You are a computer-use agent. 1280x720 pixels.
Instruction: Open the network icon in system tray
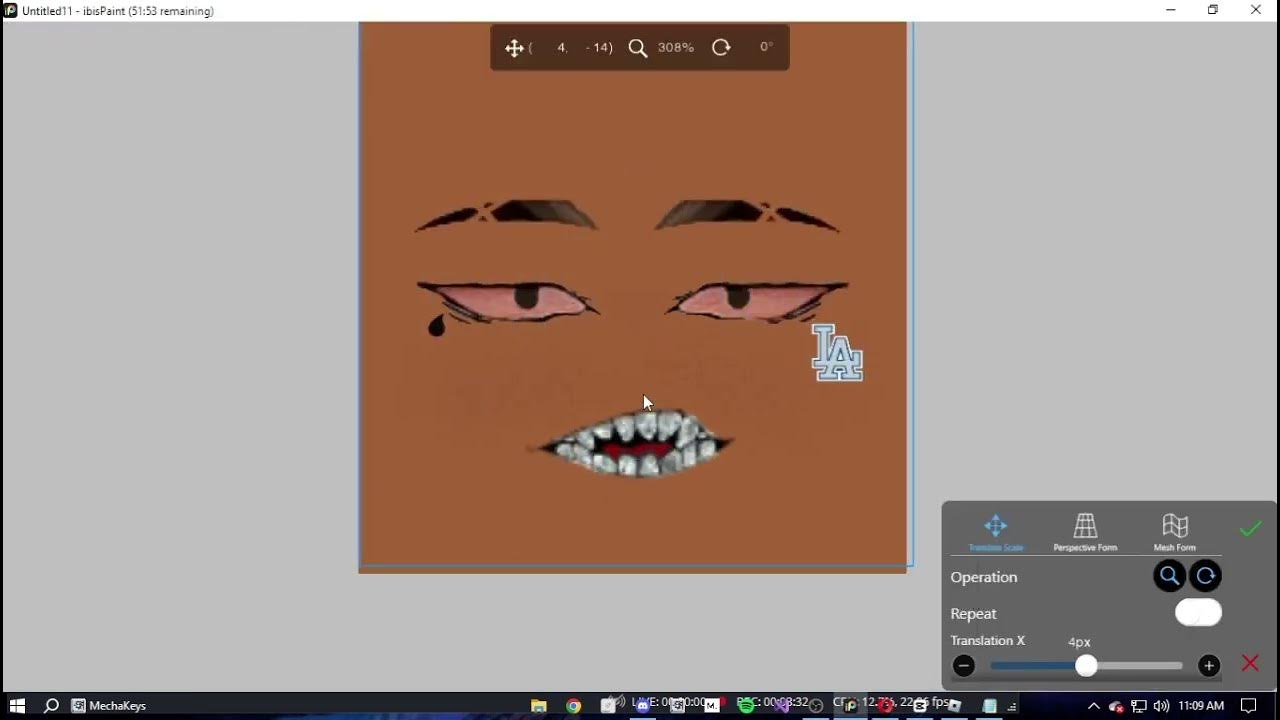pyautogui.click(x=1139, y=705)
